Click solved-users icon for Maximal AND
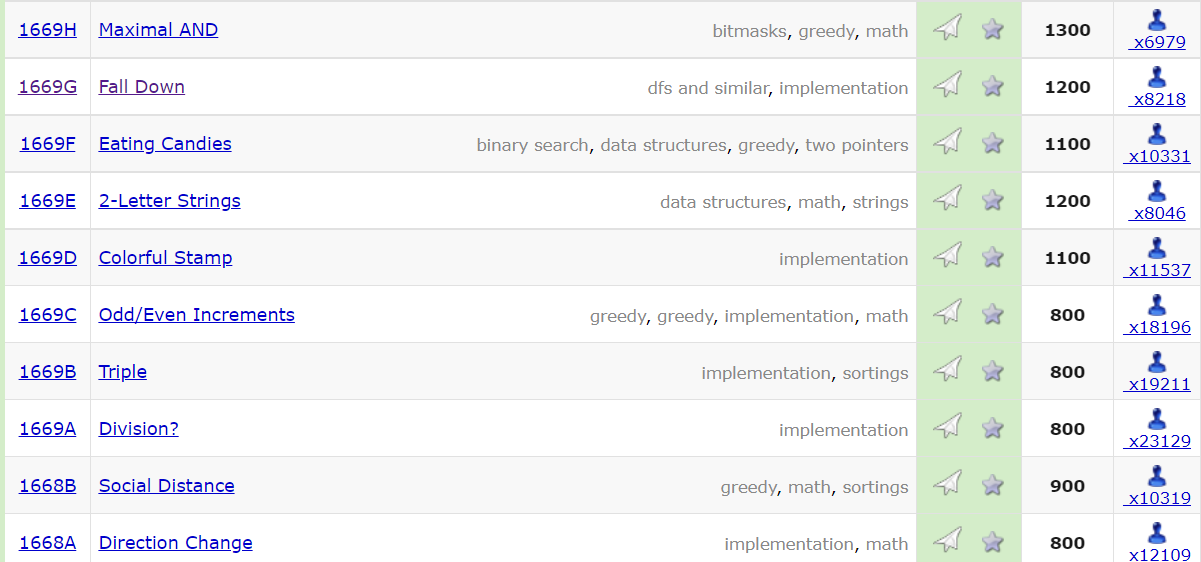This screenshot has width=1201, height=562. (1157, 20)
